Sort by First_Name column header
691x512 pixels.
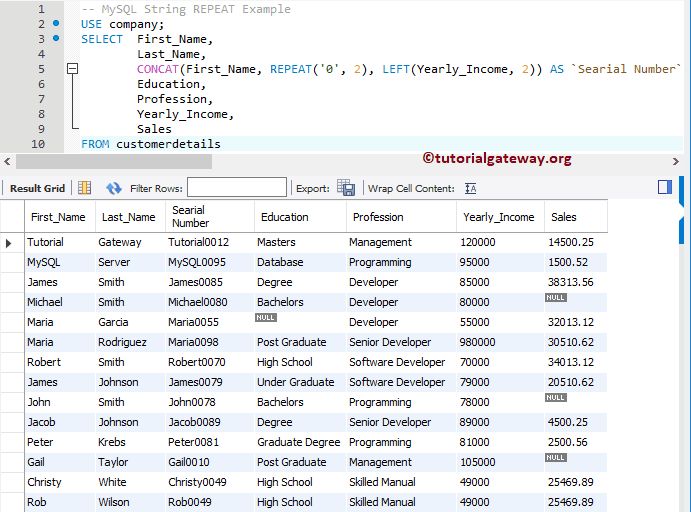[x=60, y=217]
